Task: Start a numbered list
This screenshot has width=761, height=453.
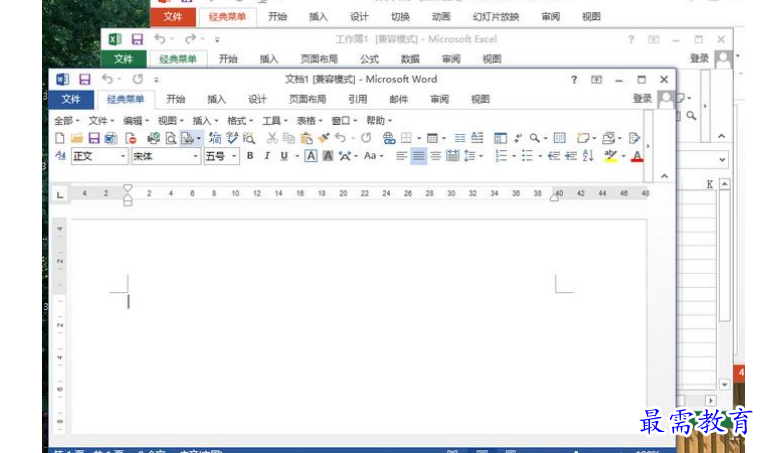Action: [501, 156]
